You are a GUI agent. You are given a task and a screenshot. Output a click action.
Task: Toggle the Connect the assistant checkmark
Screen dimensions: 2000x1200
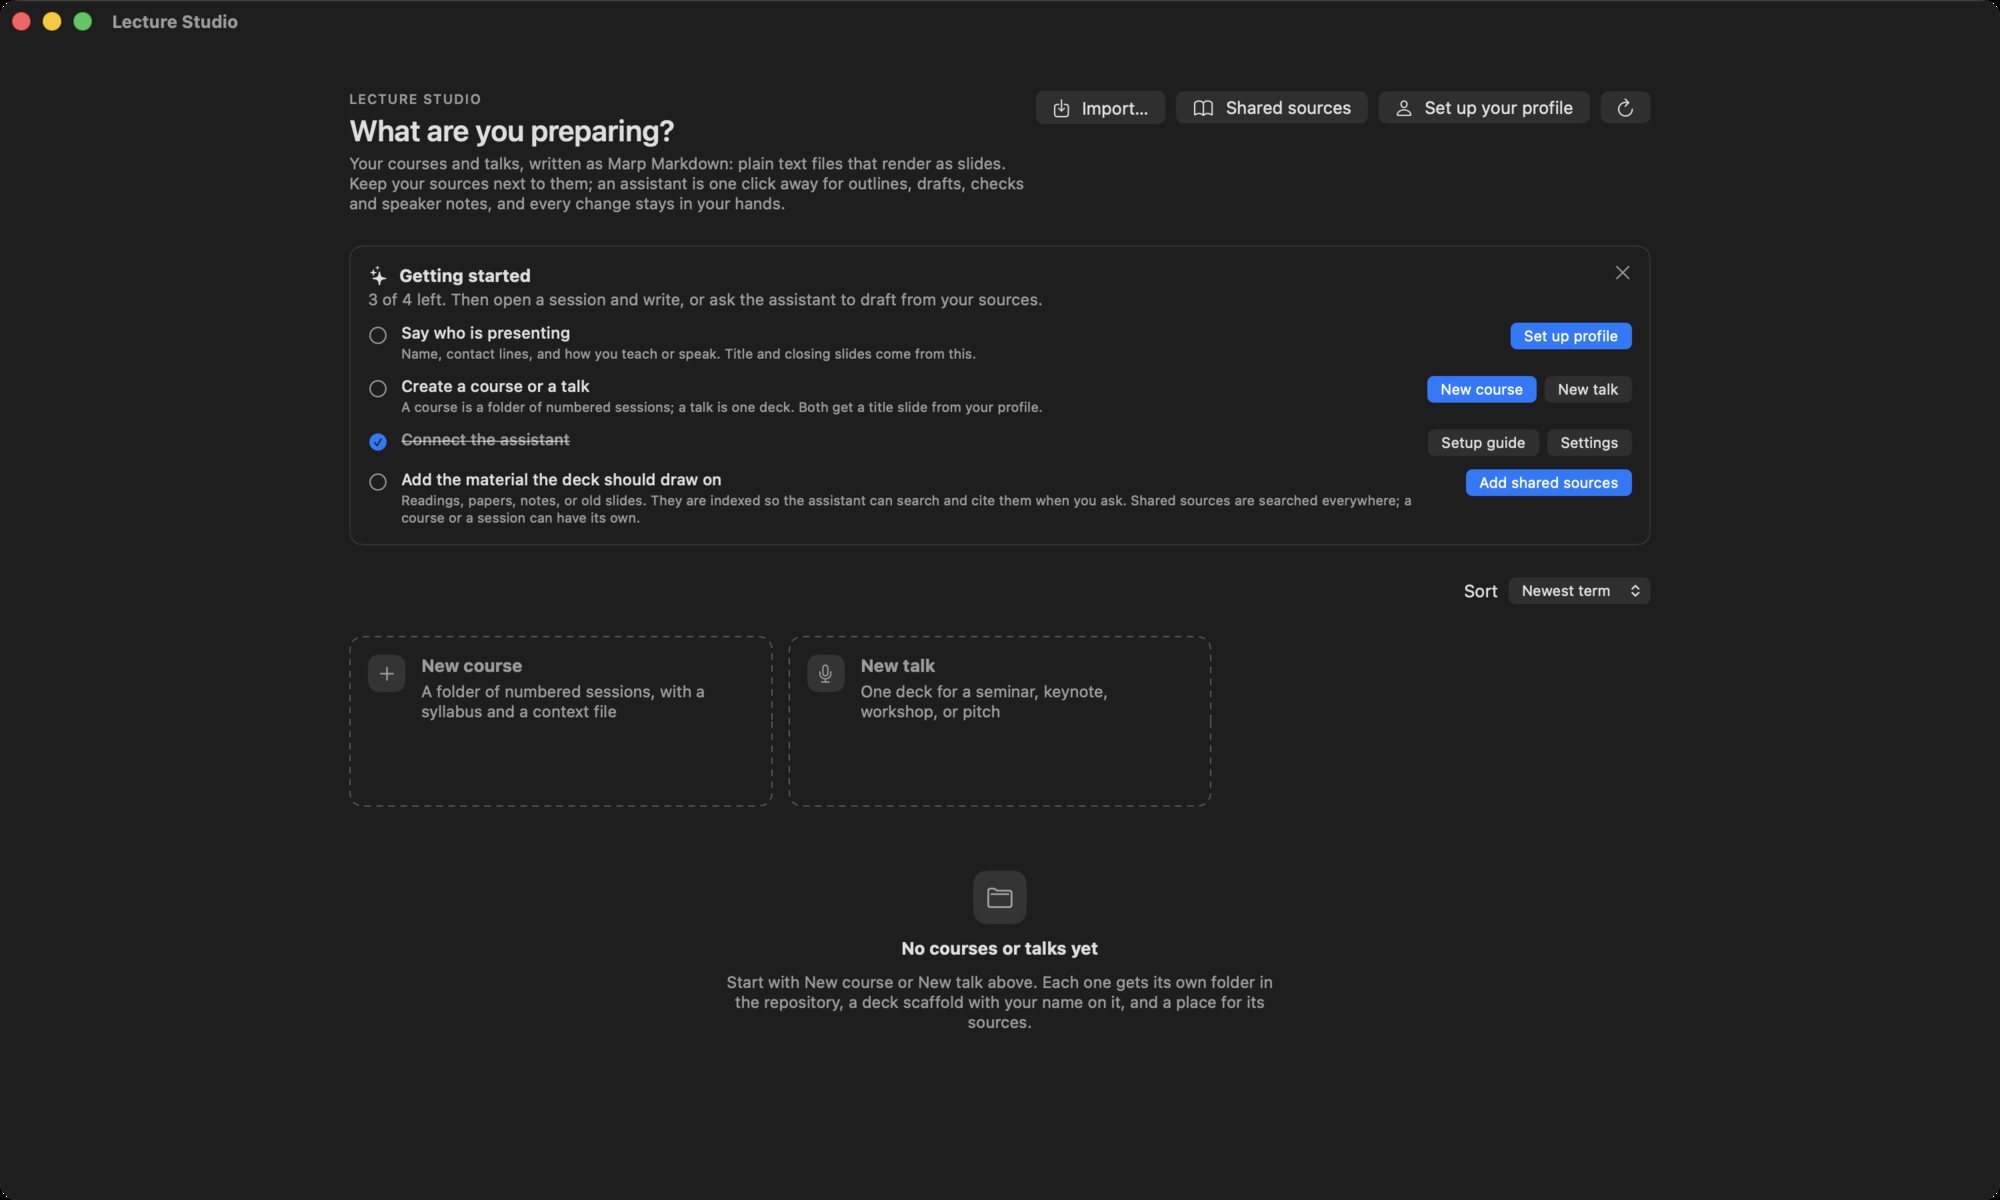378,442
